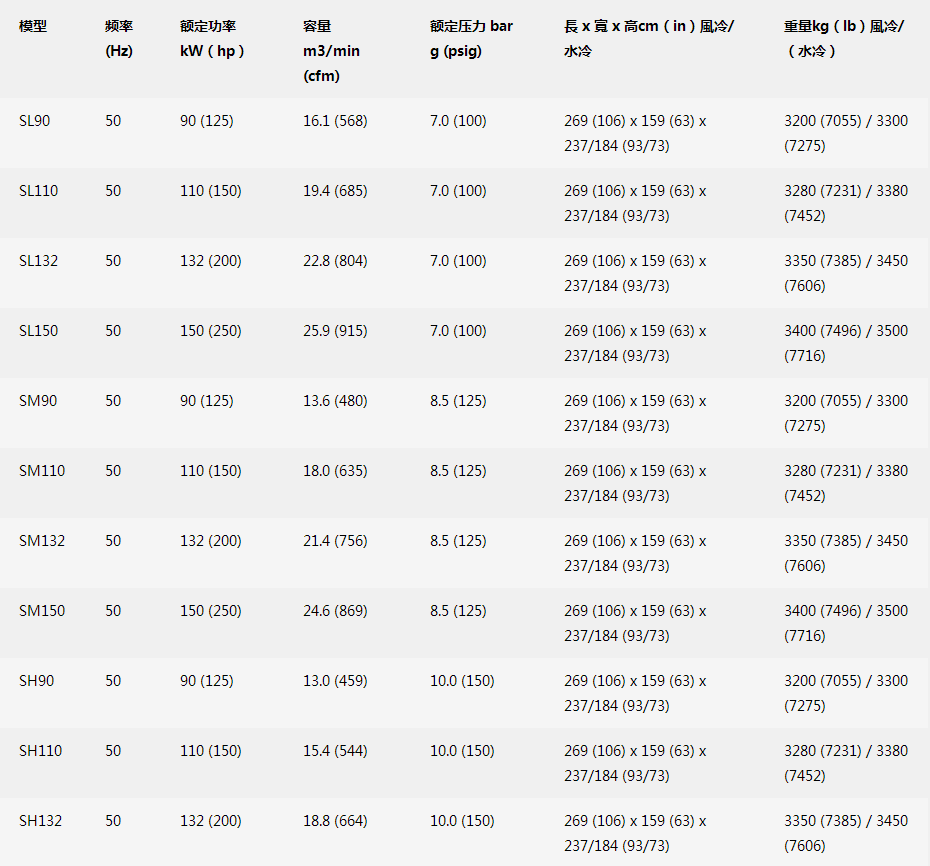Click the 重量kg (lb) column header
Screen dimensions: 930x866
(844, 38)
